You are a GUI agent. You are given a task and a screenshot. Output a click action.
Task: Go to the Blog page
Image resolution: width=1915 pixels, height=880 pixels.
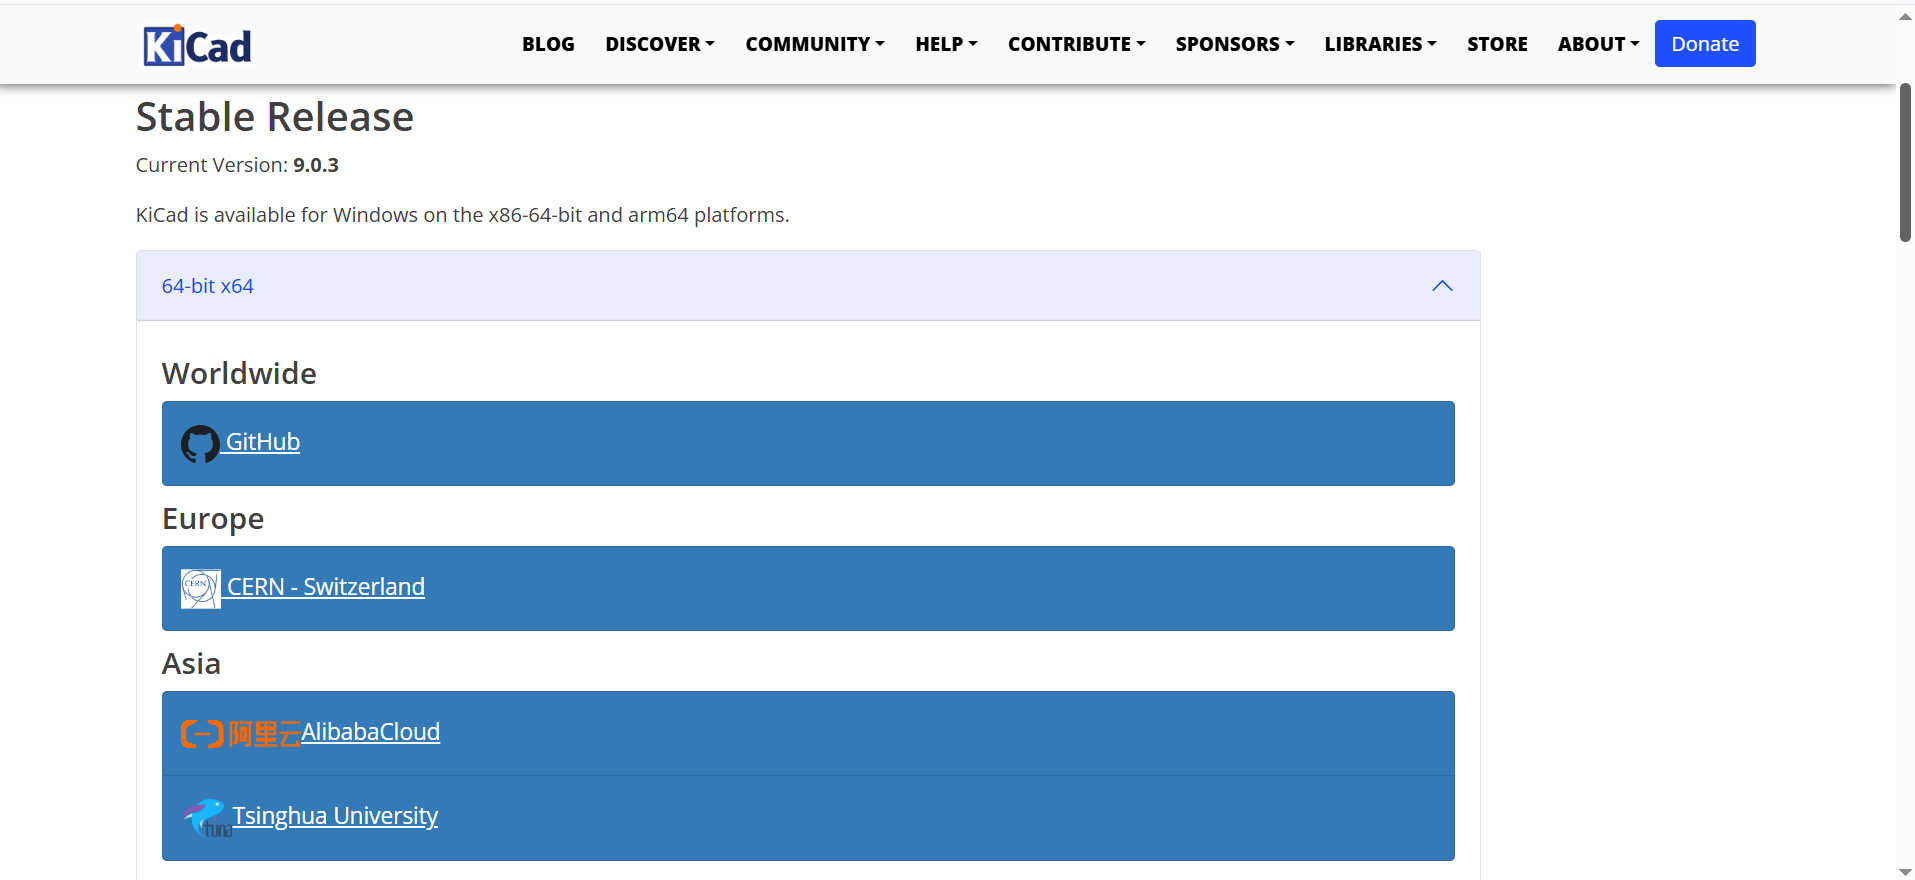point(548,44)
